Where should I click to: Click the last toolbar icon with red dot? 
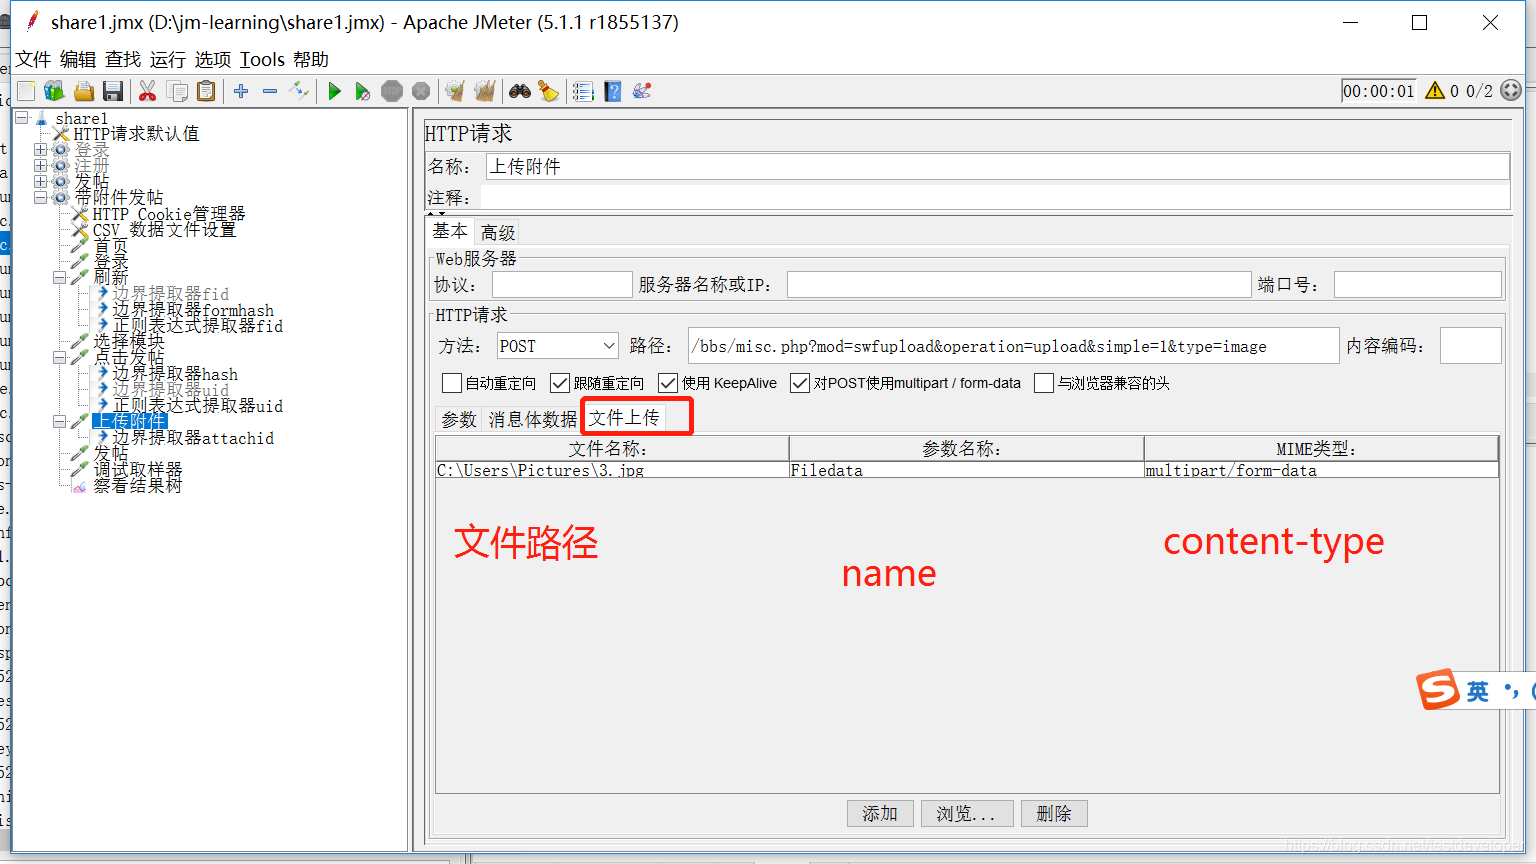(642, 91)
